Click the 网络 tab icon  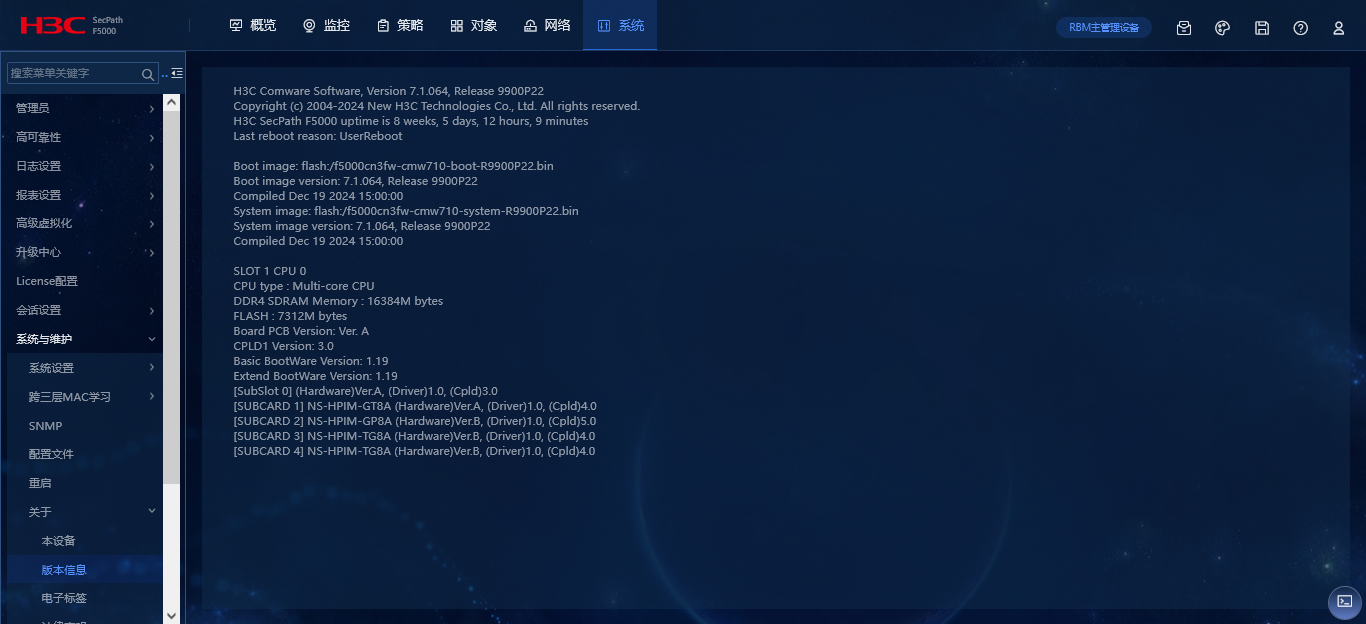tap(530, 26)
